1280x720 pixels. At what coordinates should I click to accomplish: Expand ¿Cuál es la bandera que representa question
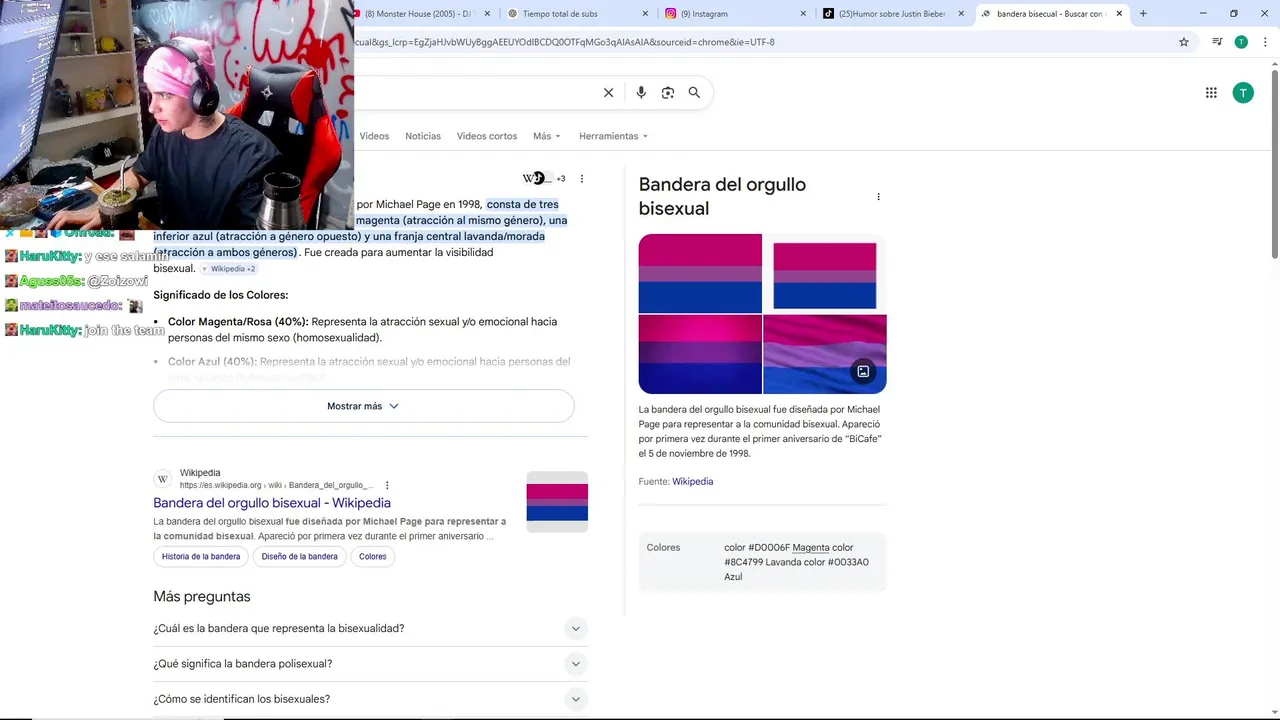pyautogui.click(x=370, y=629)
